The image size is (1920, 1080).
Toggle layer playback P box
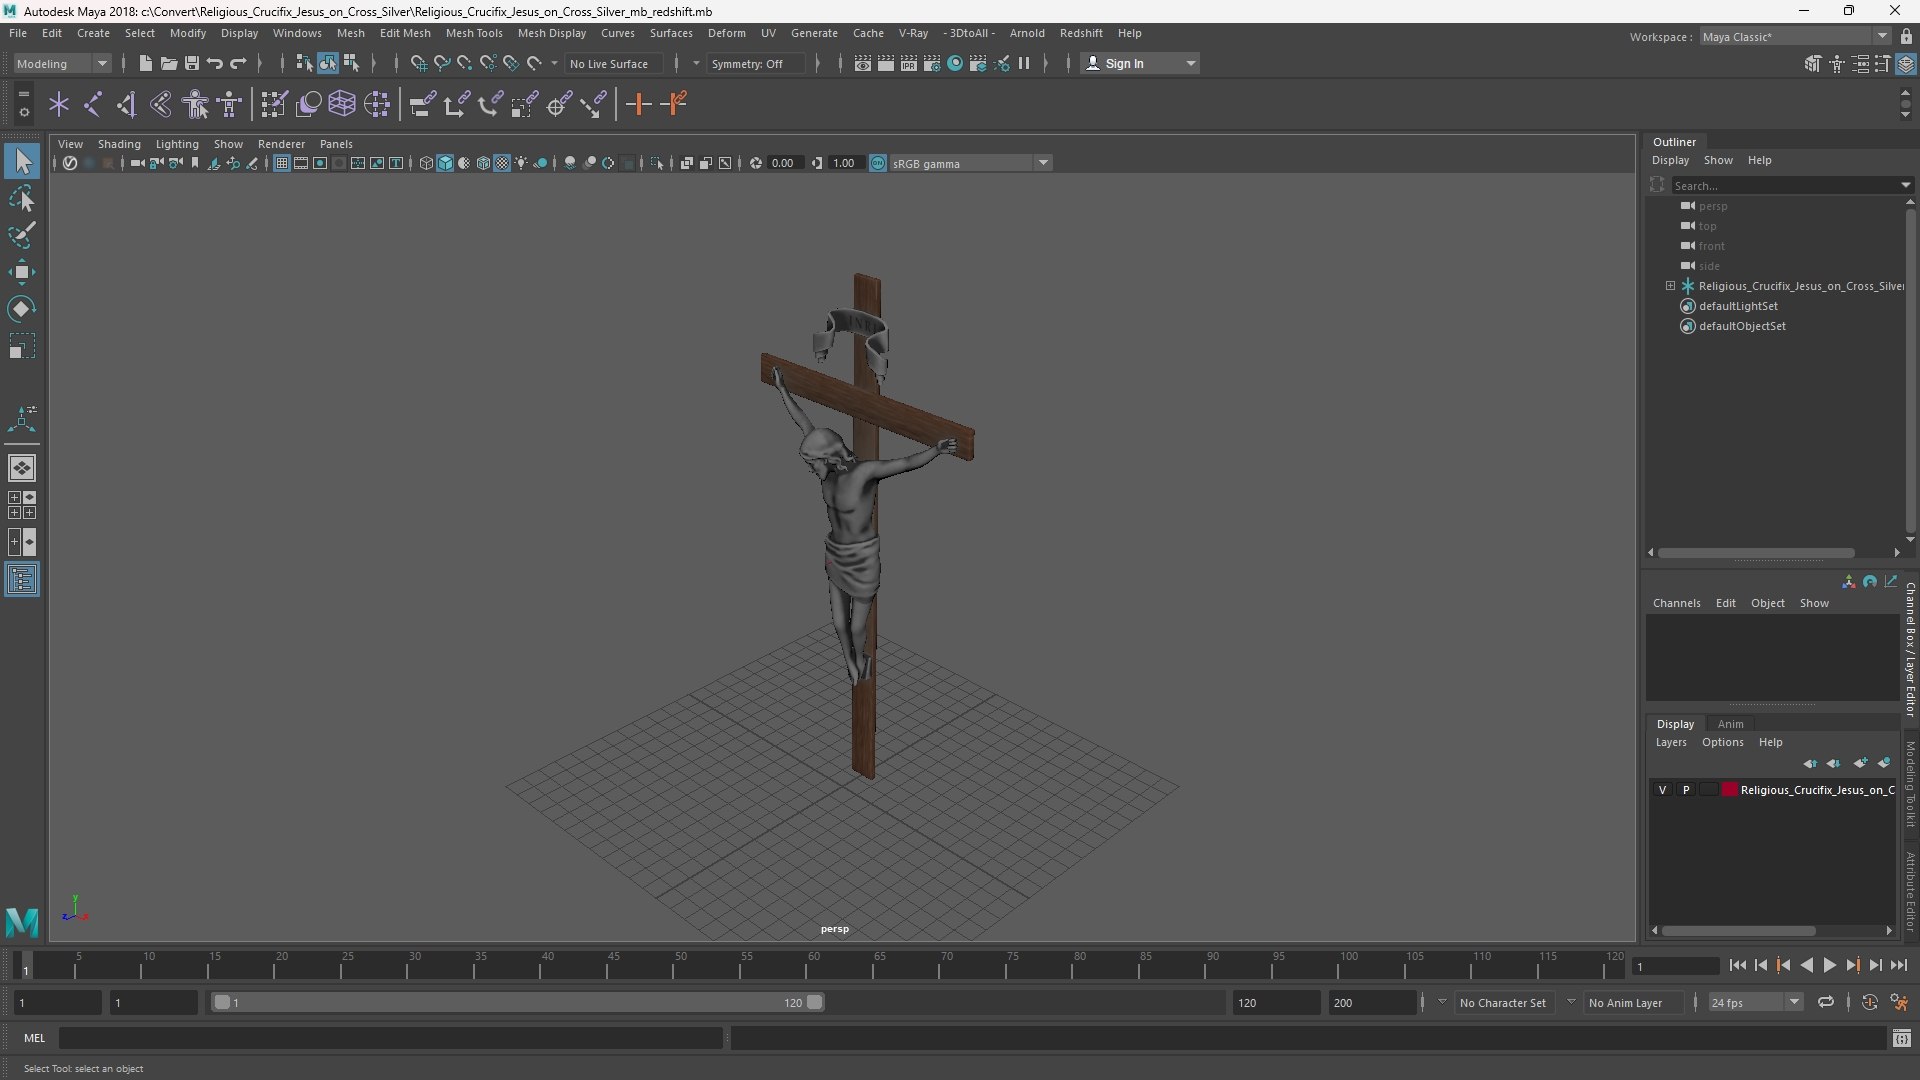coord(1686,790)
